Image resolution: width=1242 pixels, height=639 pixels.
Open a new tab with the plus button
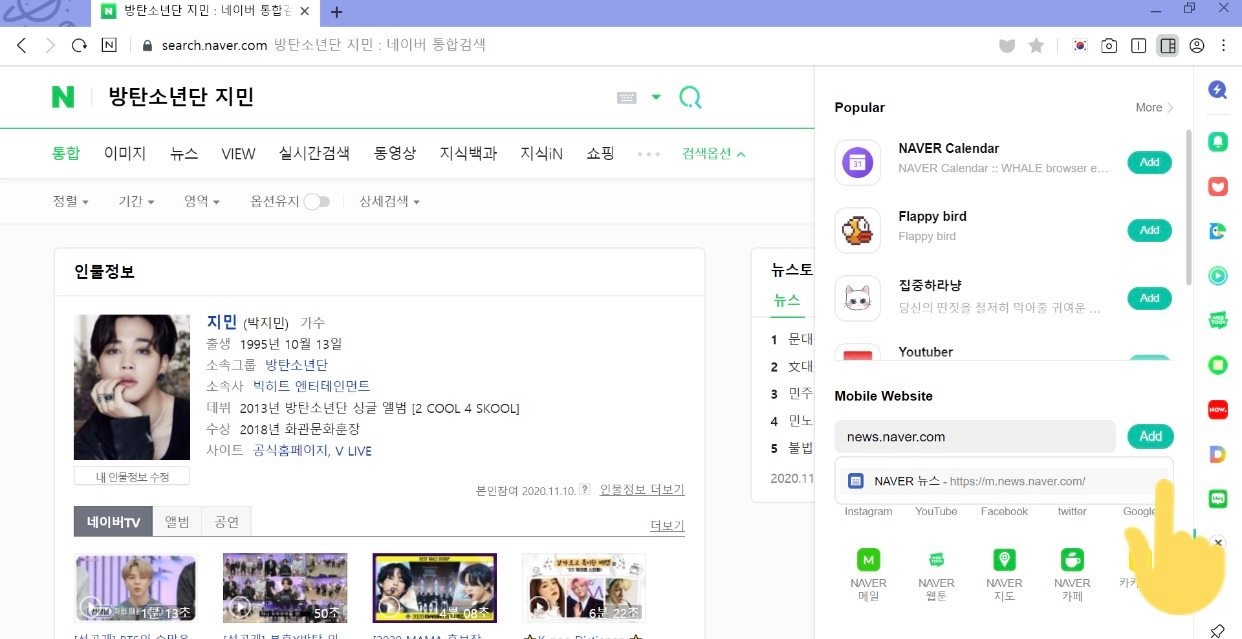pos(337,12)
